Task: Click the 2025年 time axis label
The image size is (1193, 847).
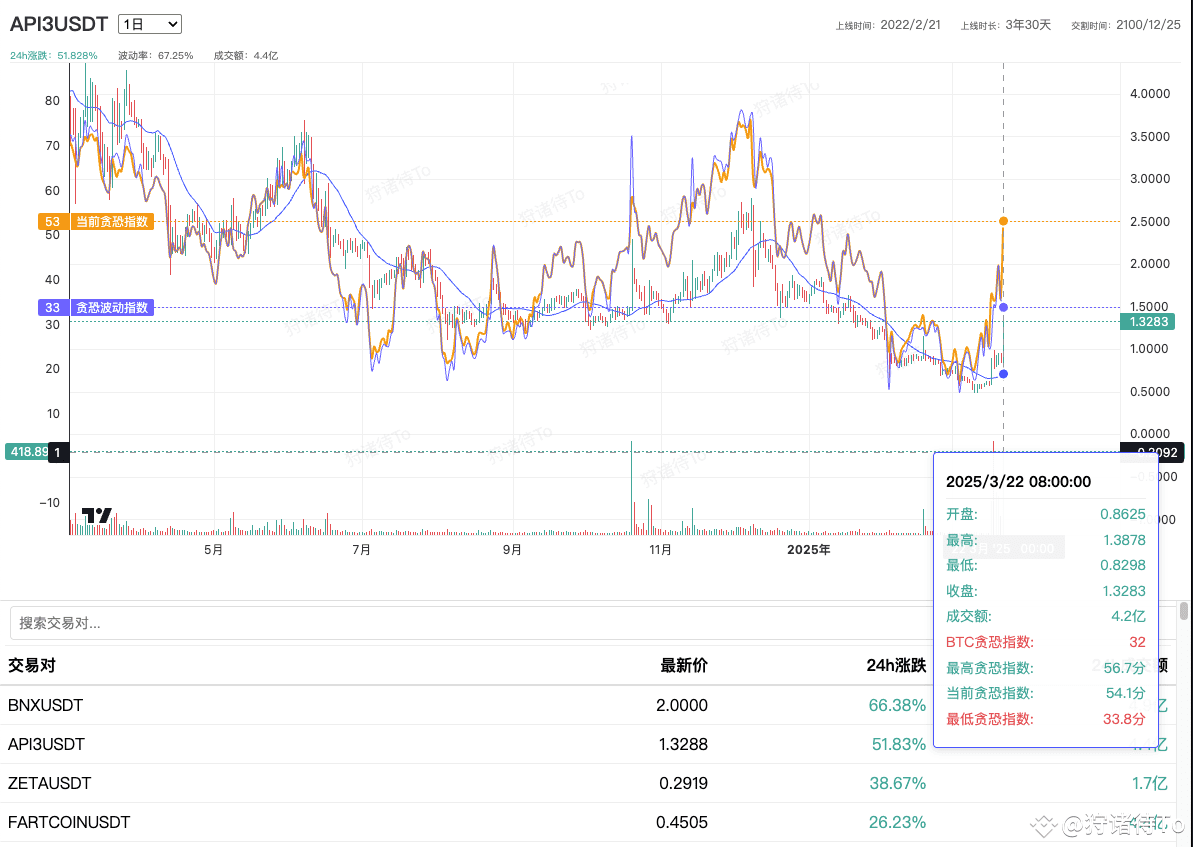Action: [808, 549]
